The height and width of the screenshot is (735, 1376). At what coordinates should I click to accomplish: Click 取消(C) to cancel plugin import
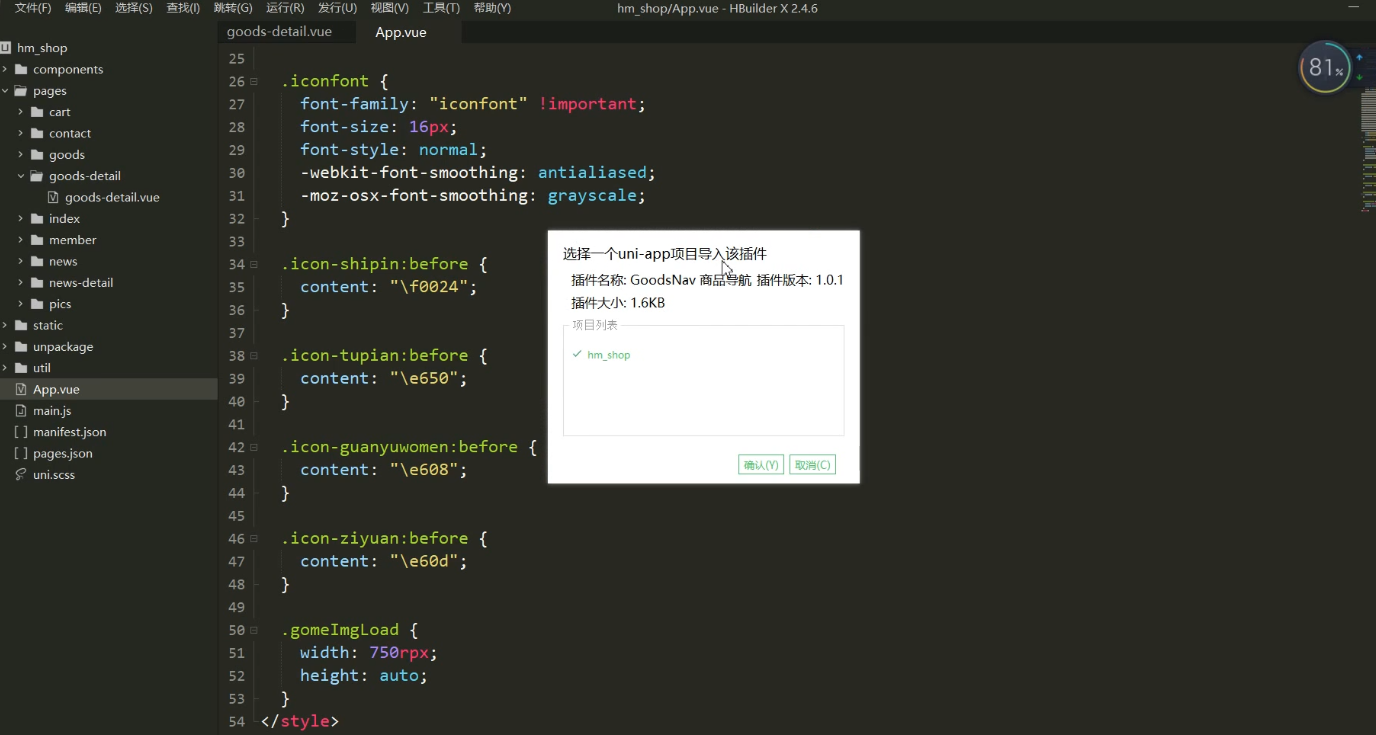(812, 465)
